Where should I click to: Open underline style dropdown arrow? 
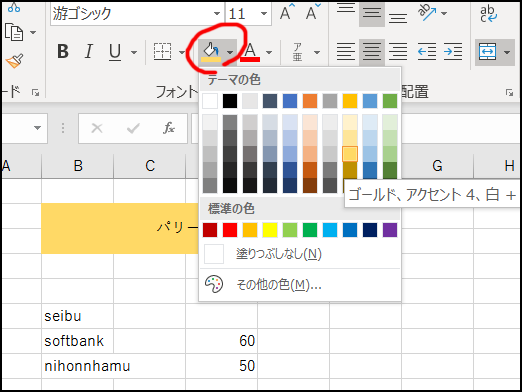pyautogui.click(x=134, y=52)
